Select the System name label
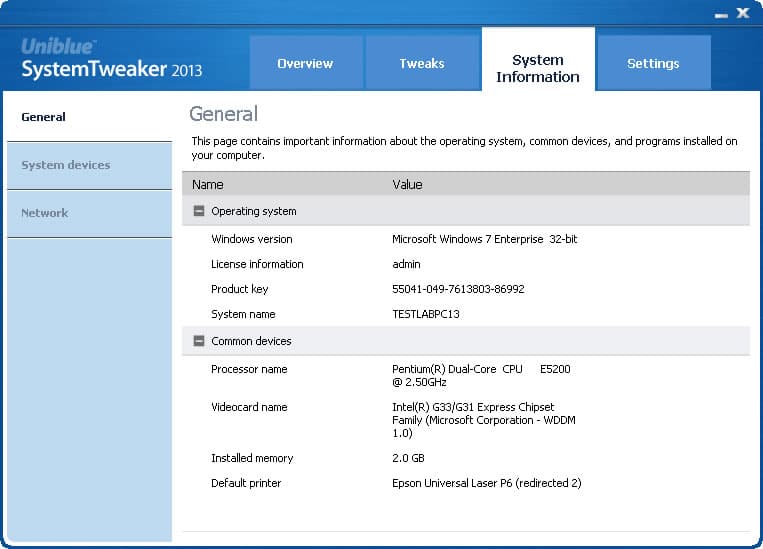The image size is (763, 549). coord(243,314)
